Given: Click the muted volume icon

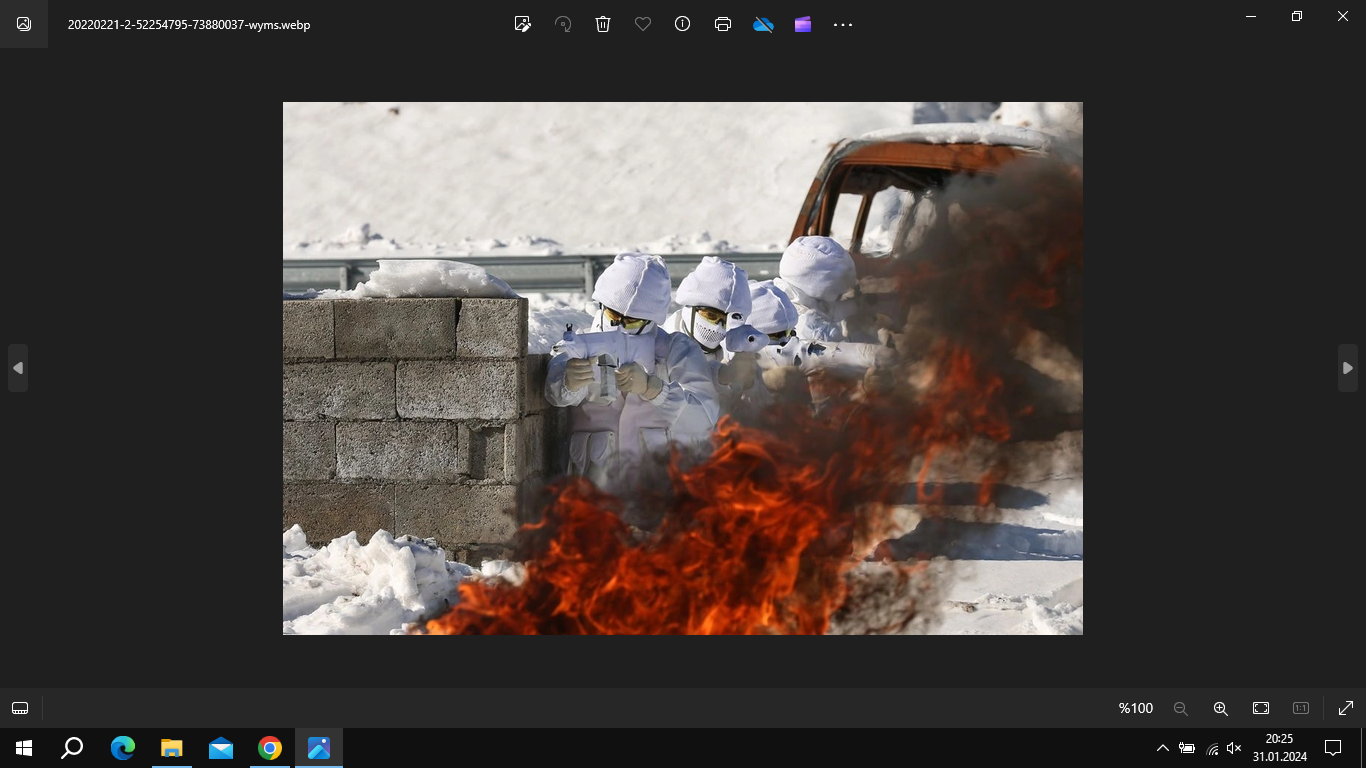Looking at the screenshot, I should 1234,748.
